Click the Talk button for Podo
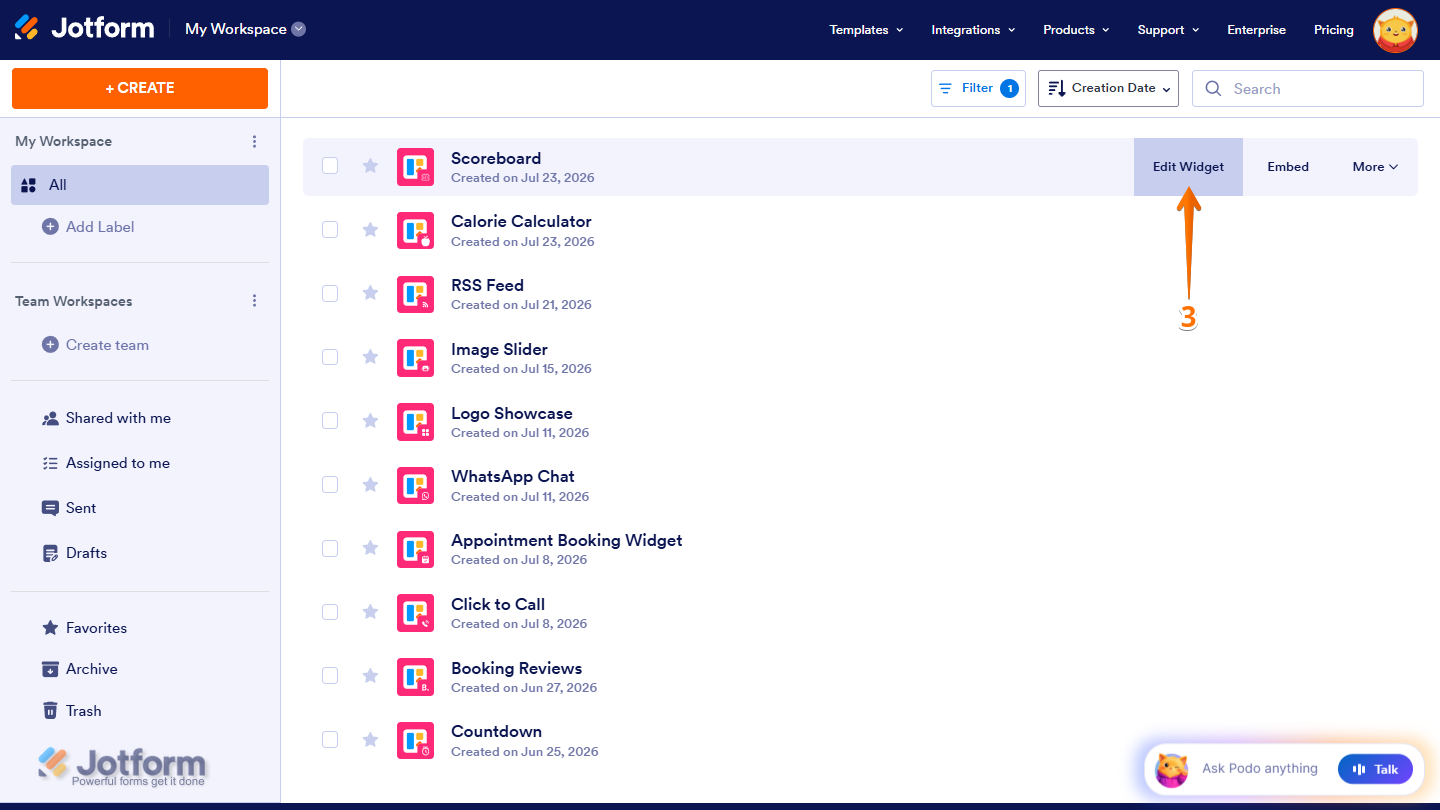This screenshot has height=810, width=1440. coord(1375,769)
